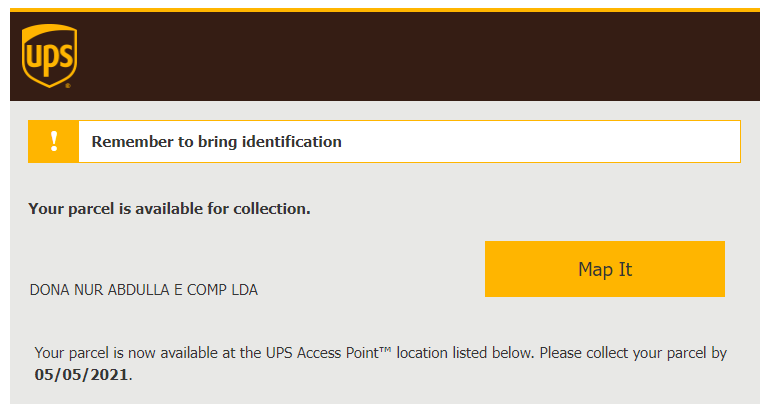Click the 'UPS Access Point' text in paragraph
Image resolution: width=764 pixels, height=404 pixels.
coord(322,352)
